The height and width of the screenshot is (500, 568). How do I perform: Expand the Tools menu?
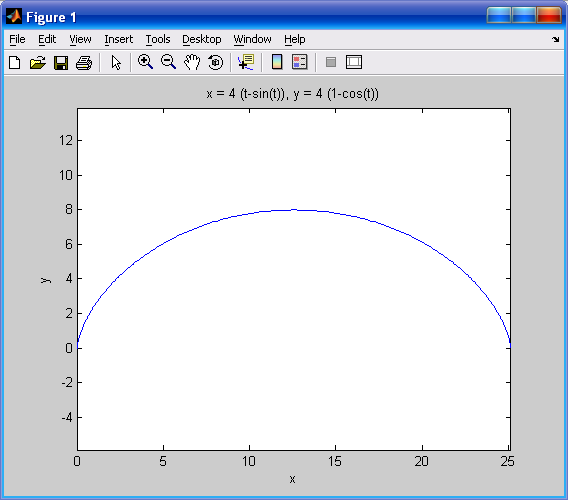(x=158, y=39)
